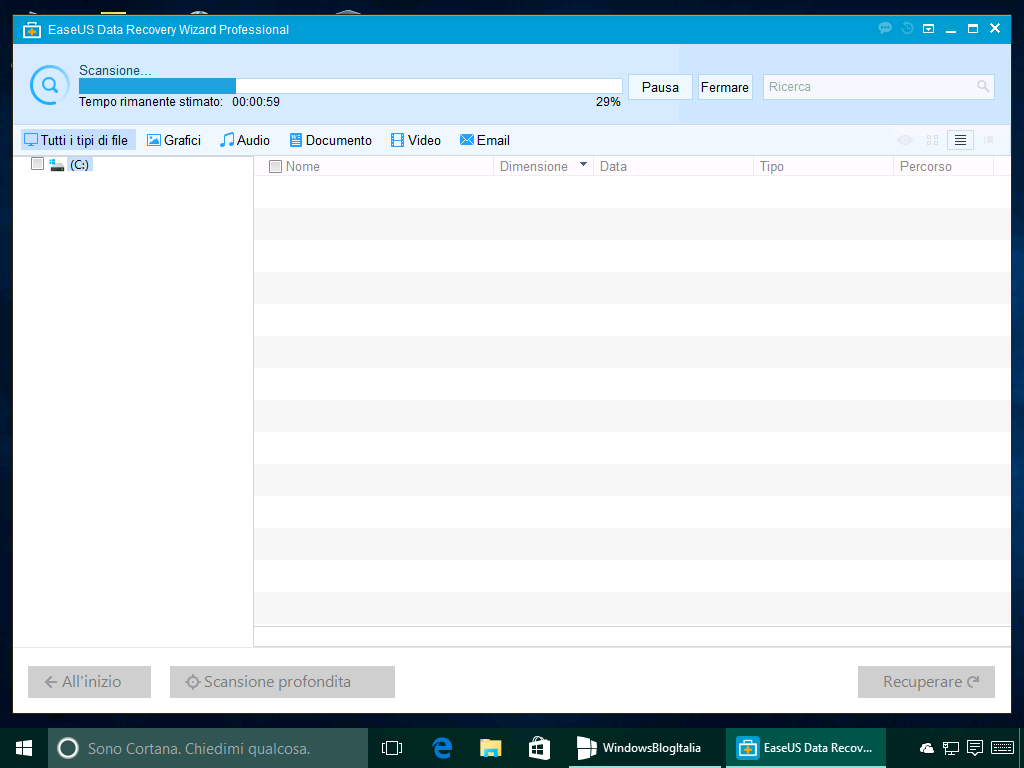Filter by Documento file type
Screen dimensions: 1024x768
point(331,140)
